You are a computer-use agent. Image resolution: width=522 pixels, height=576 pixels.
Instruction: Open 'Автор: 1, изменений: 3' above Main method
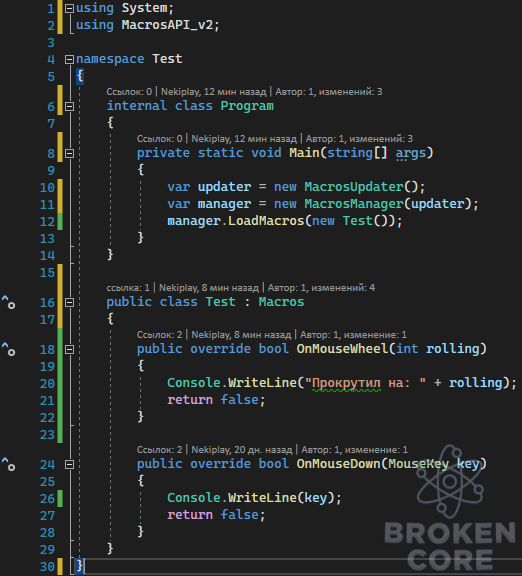point(359,138)
